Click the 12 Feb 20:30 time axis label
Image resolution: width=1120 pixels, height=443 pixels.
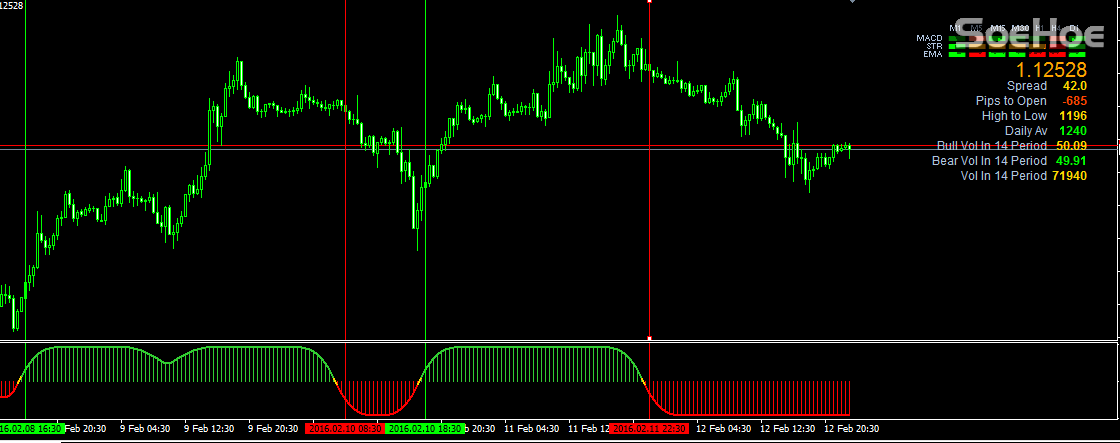point(851,429)
